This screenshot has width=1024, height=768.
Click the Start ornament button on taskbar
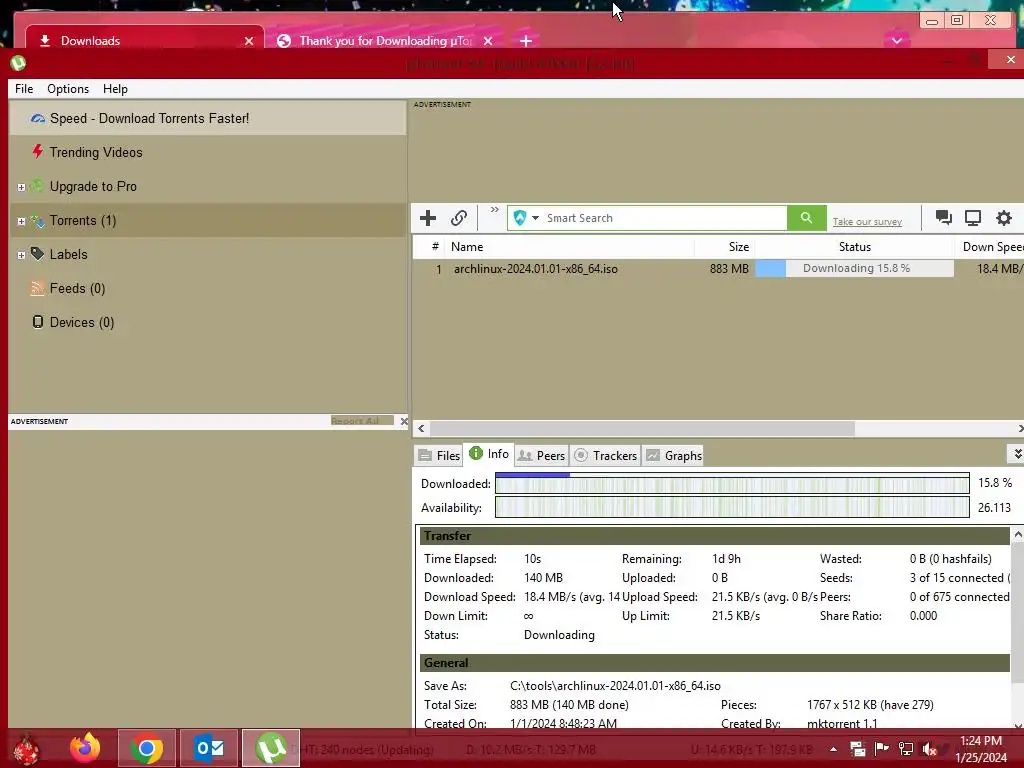coord(27,750)
